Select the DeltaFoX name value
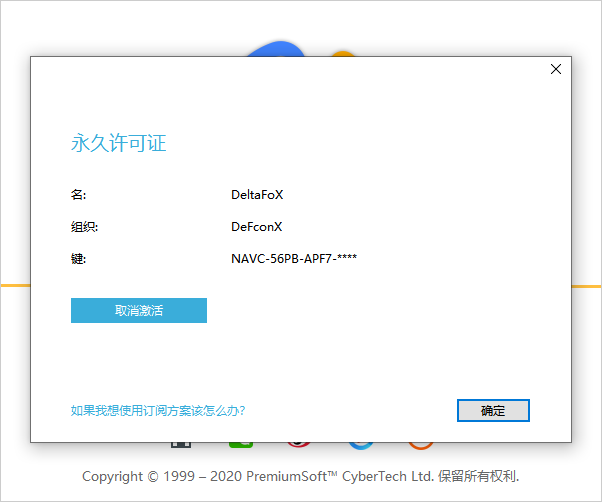This screenshot has width=602, height=502. coord(257,195)
